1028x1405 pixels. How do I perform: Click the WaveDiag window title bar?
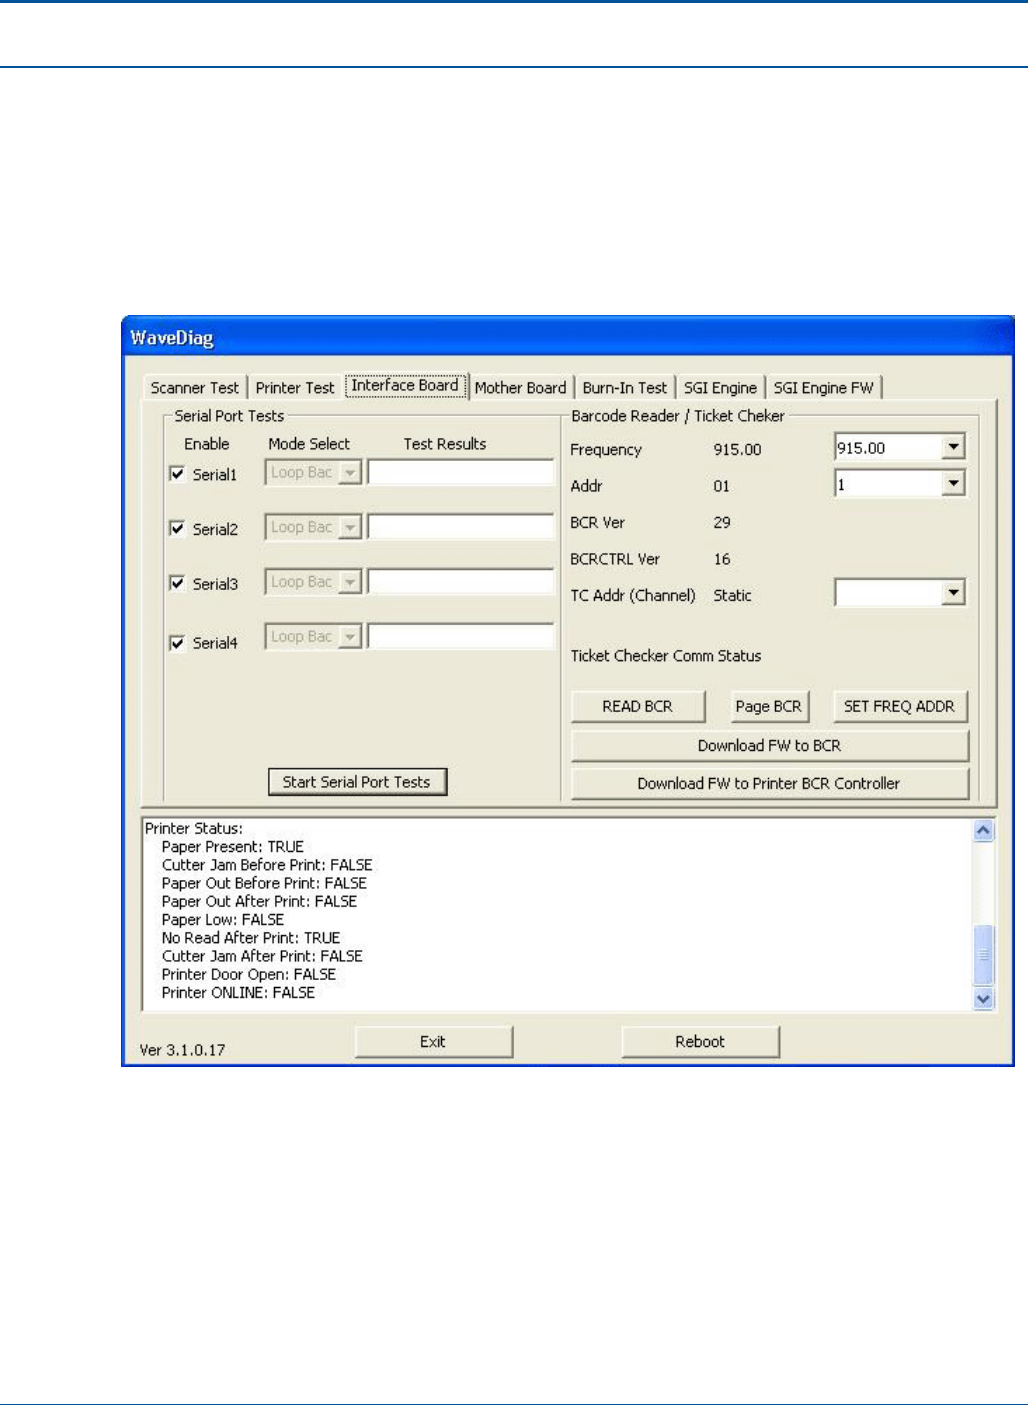pos(567,337)
